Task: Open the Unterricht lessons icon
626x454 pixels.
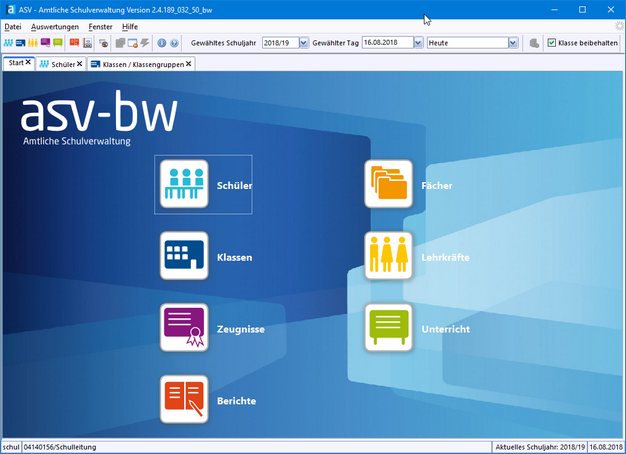Action: click(x=388, y=328)
